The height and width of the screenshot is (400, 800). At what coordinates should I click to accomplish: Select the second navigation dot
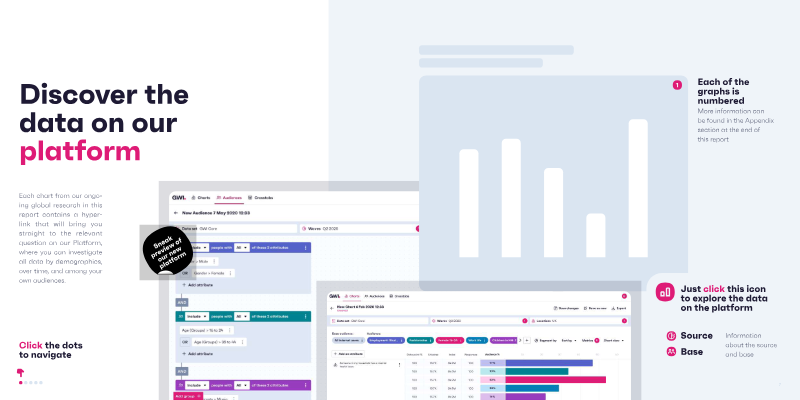click(x=26, y=382)
